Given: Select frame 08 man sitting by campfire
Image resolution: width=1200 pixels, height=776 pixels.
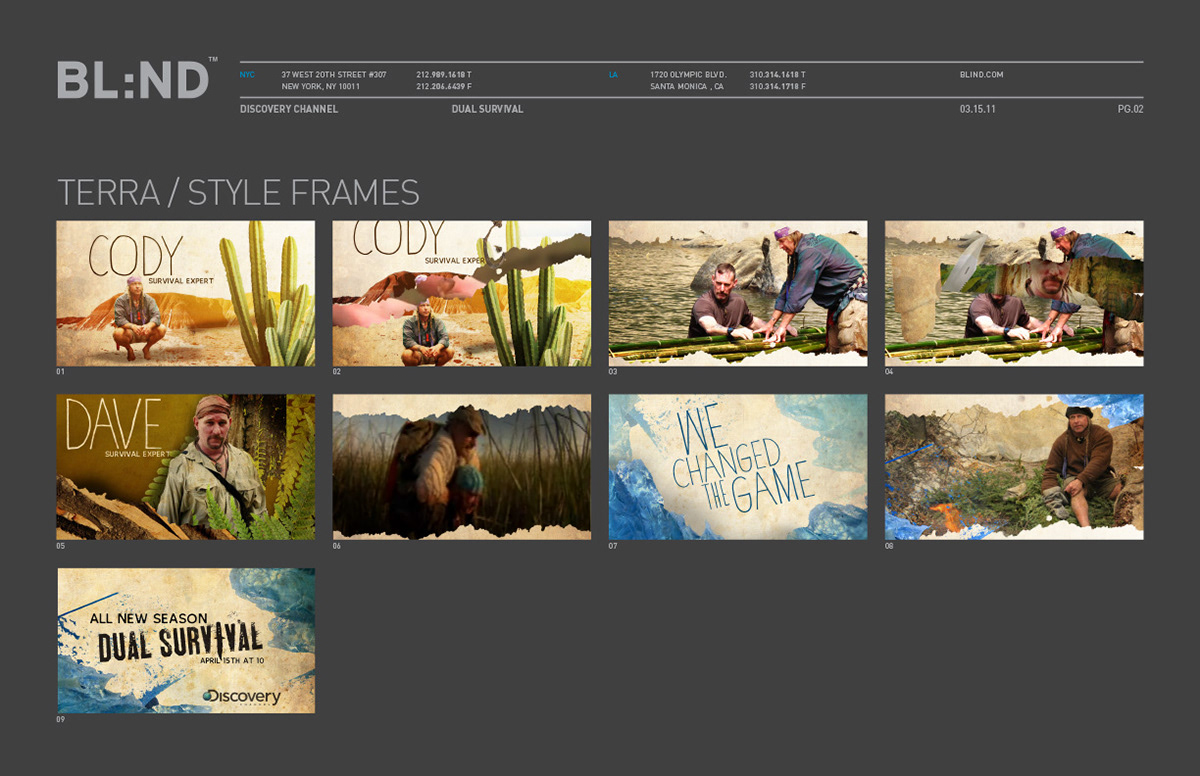Looking at the screenshot, I should point(1014,467).
